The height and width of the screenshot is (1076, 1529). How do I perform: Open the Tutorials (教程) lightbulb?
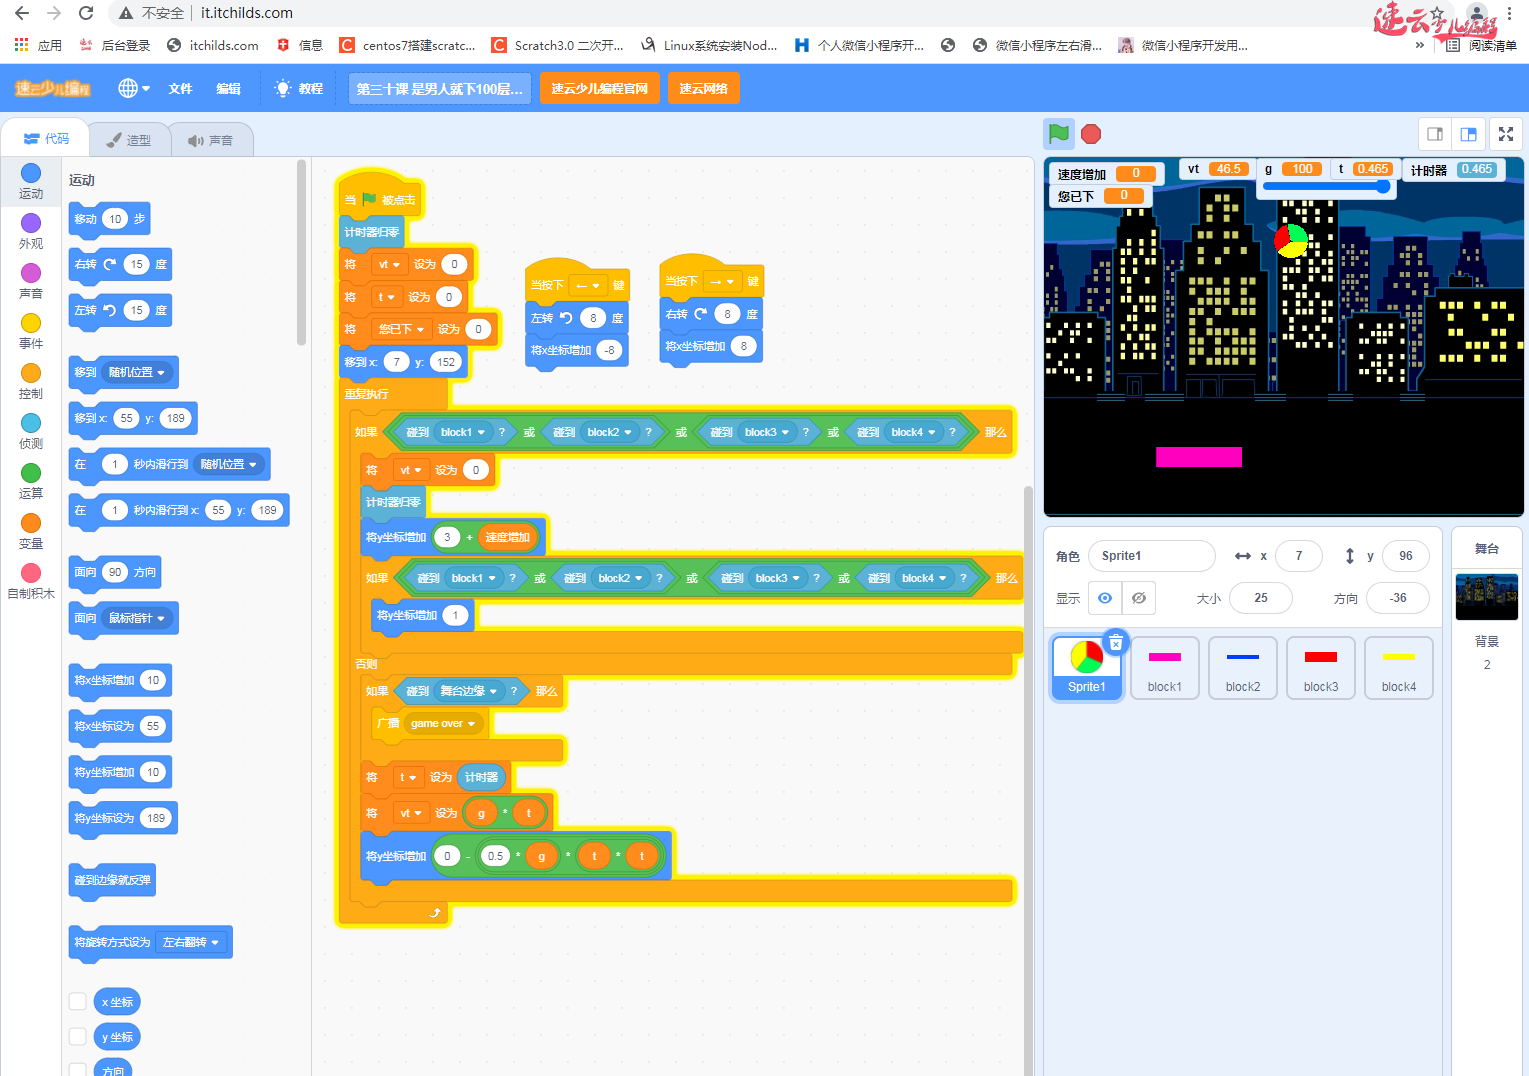299,88
